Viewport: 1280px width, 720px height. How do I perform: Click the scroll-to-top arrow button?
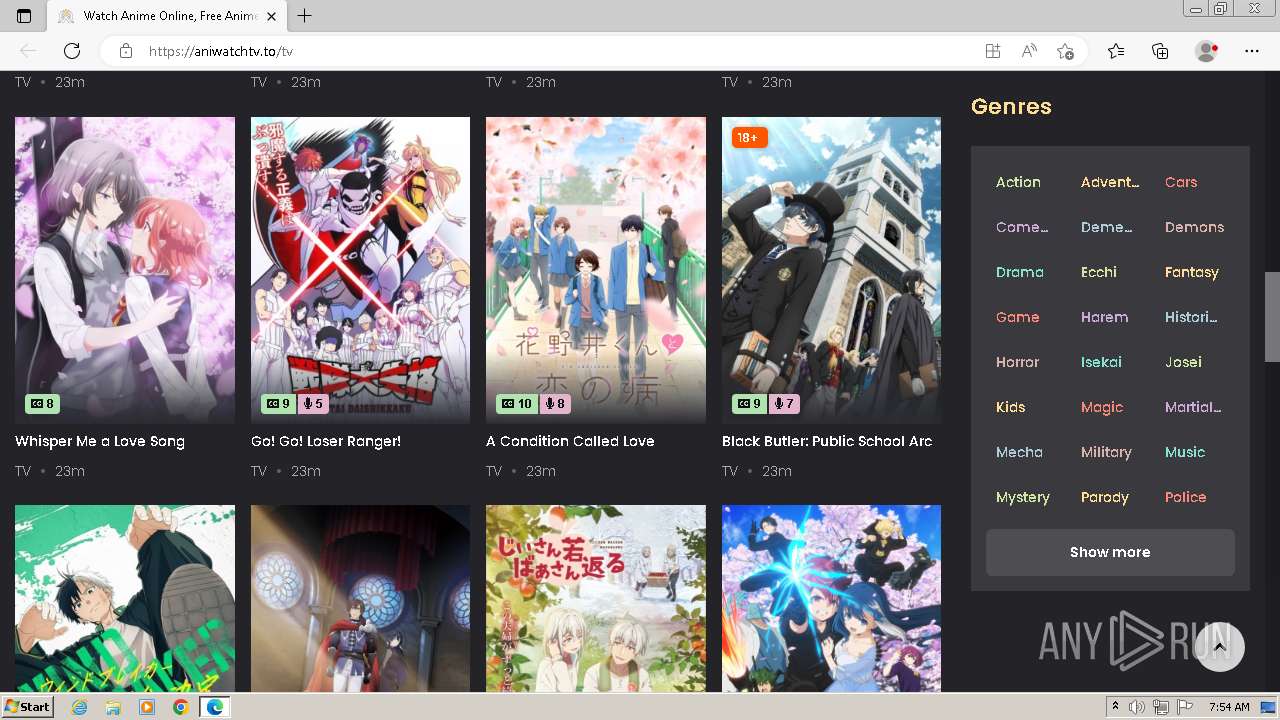click(1219, 647)
